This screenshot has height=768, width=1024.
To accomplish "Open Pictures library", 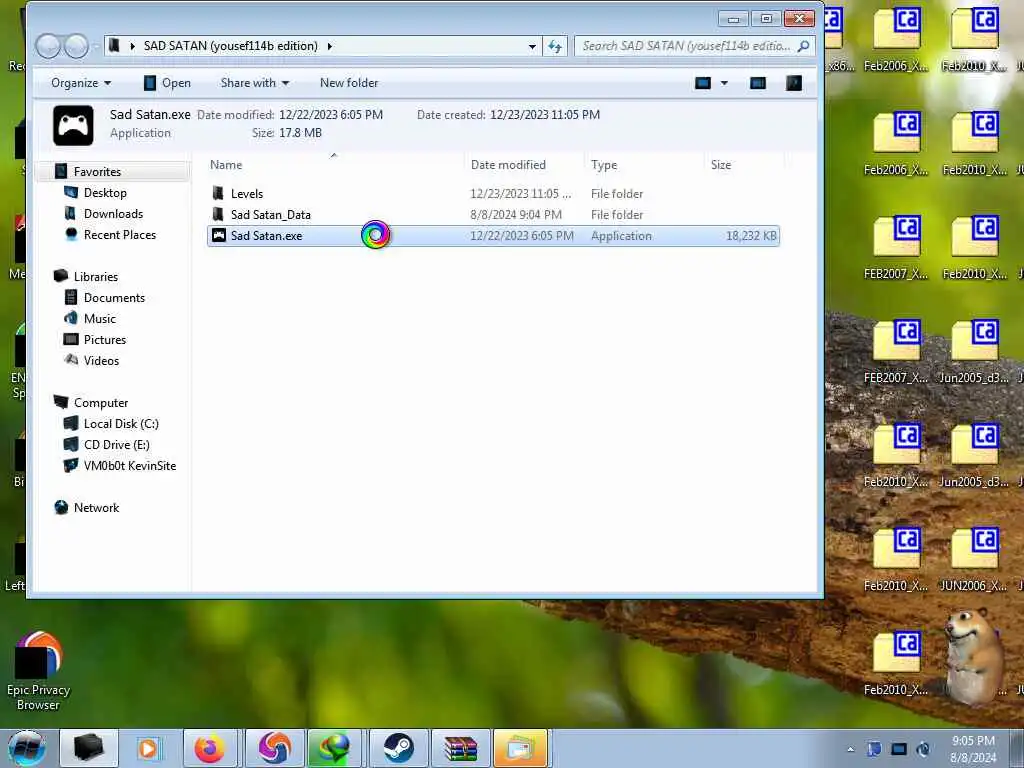I will [104, 340].
